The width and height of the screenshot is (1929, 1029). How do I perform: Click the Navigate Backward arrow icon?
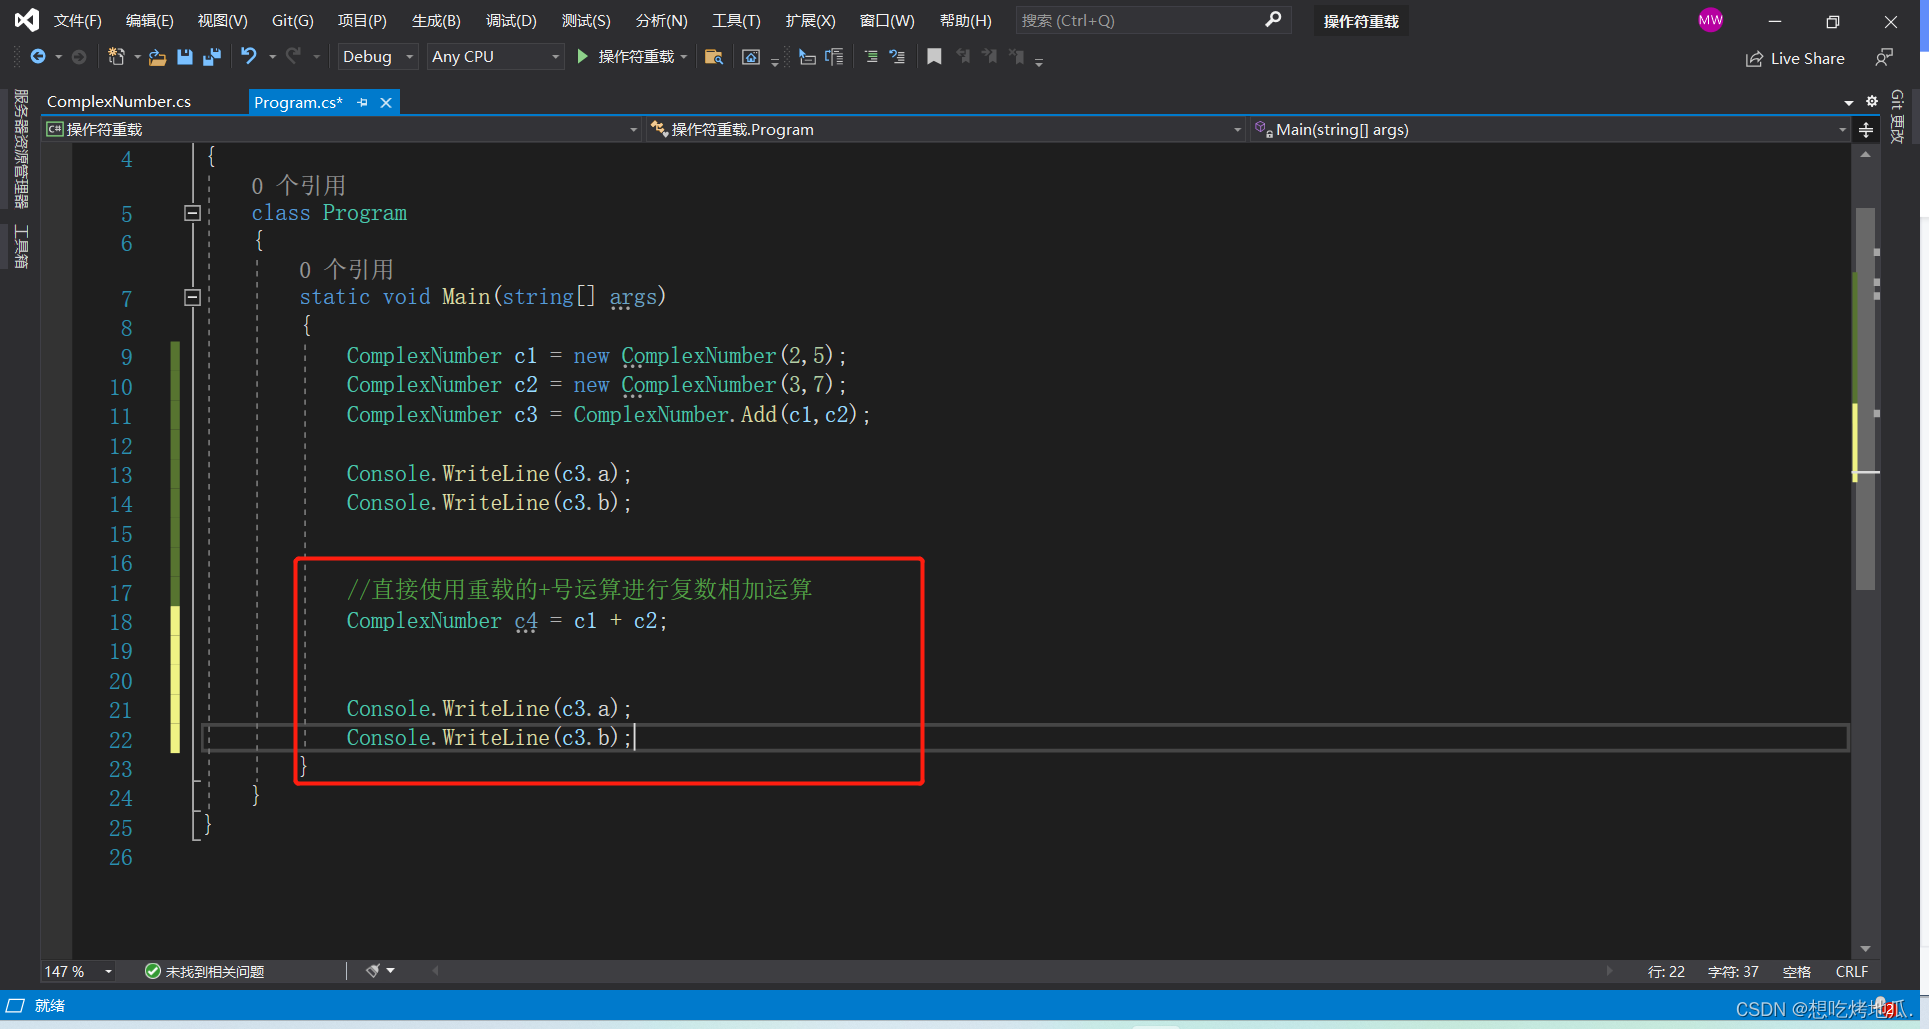[x=37, y=57]
